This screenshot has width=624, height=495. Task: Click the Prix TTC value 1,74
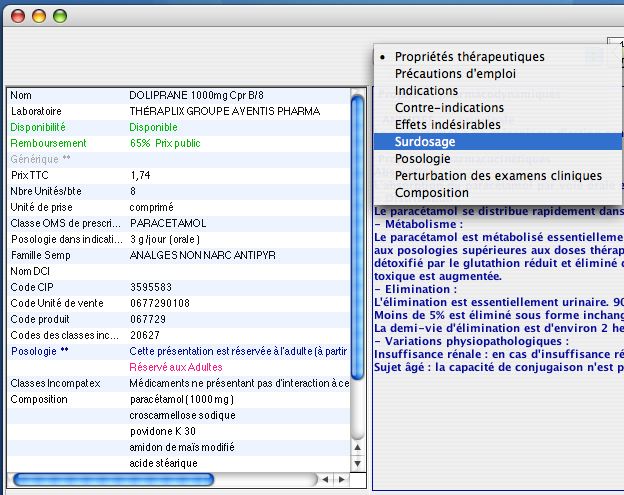(x=140, y=175)
